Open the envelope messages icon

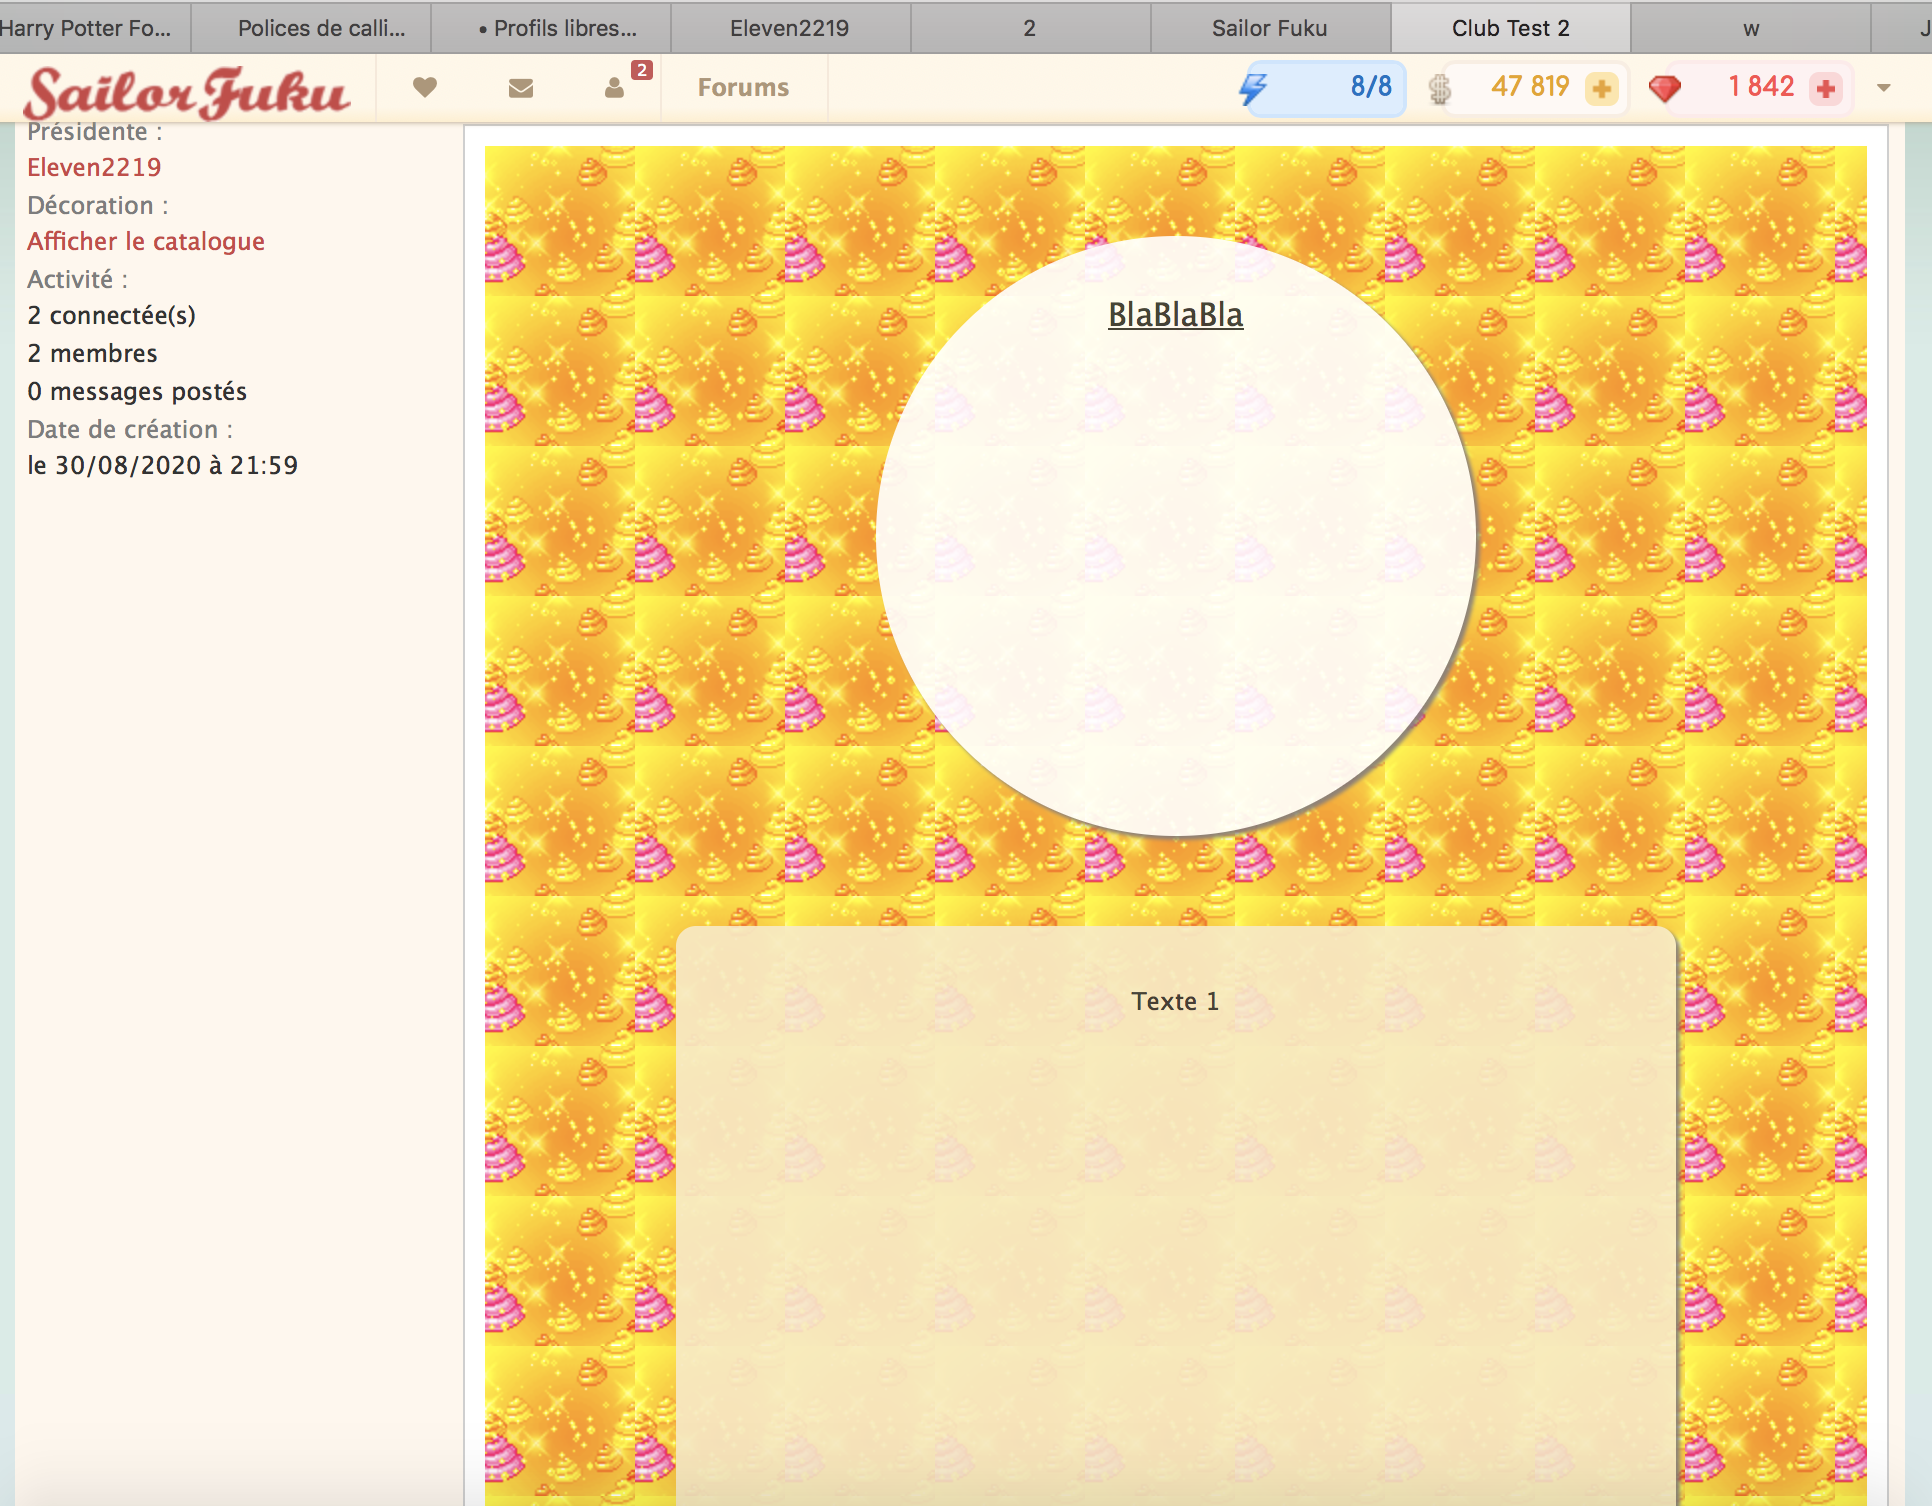(520, 88)
